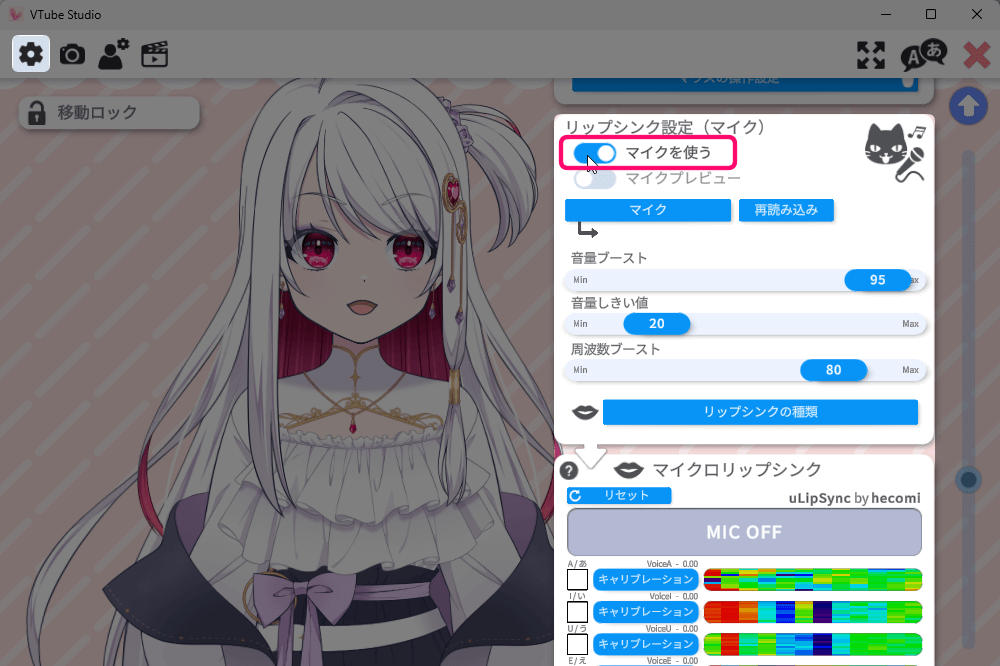Open the general settings gear tab
This screenshot has height=666, width=1000.
tap(31, 54)
